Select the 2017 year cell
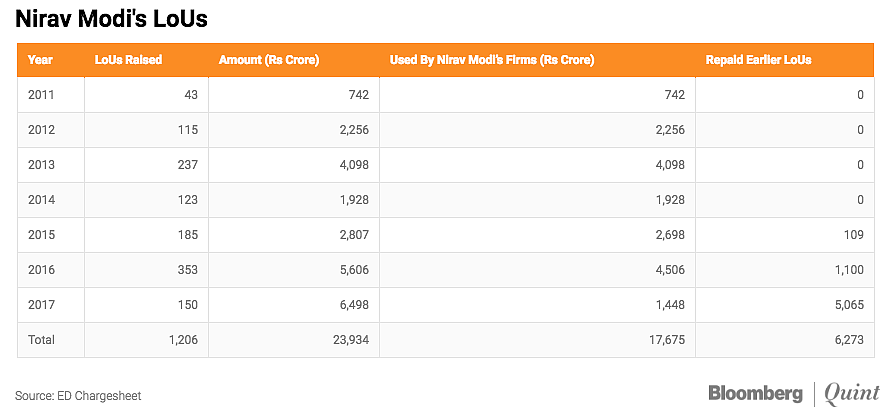The image size is (884, 420). (41, 304)
